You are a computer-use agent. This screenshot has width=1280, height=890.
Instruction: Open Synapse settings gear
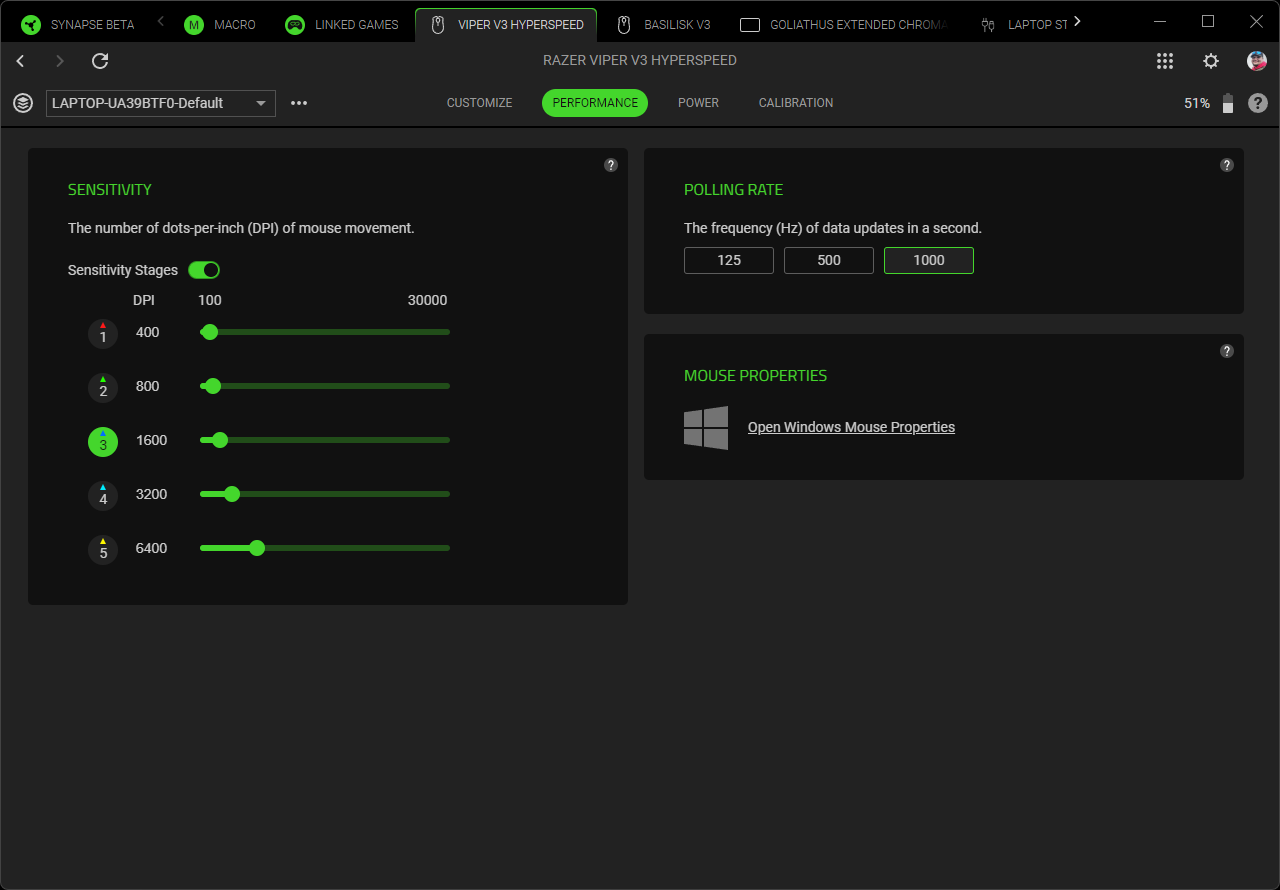[x=1211, y=61]
